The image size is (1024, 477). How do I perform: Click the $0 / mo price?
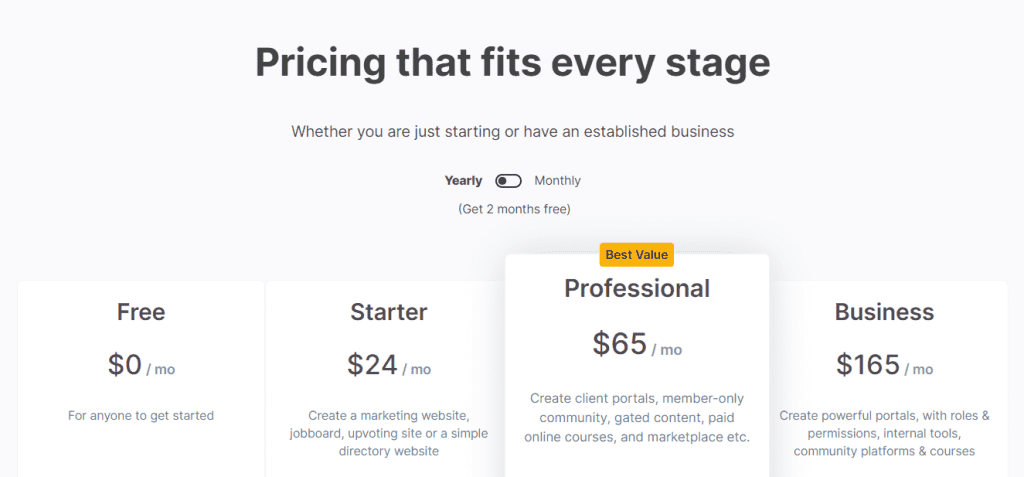click(141, 365)
